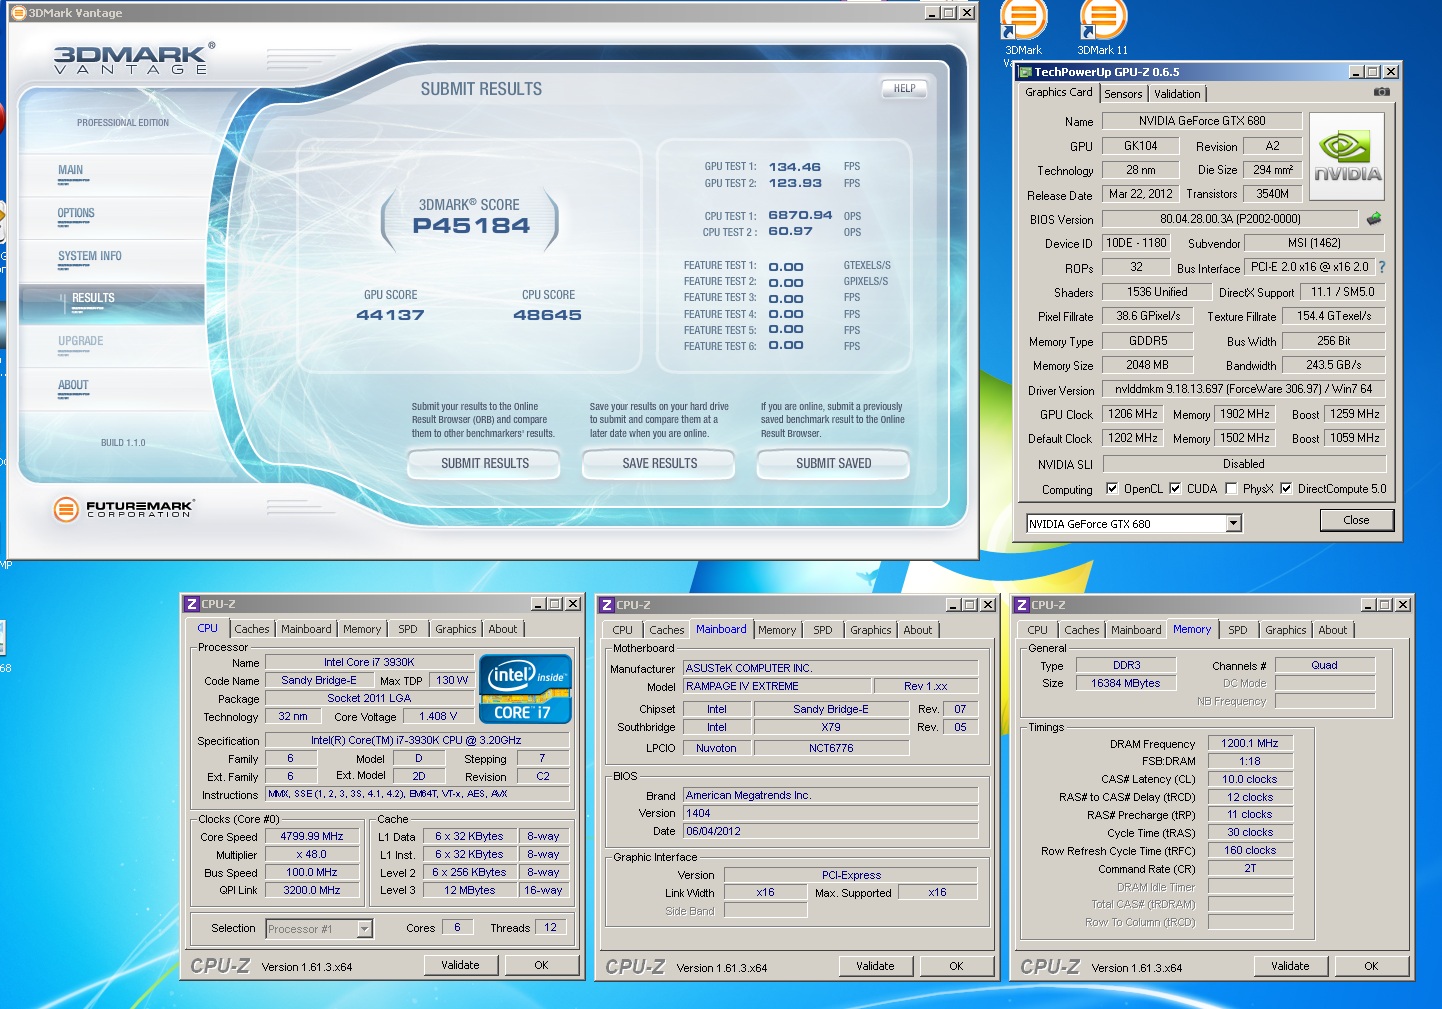1442x1009 pixels.
Task: Click the CPU score value 48645
Action: click(547, 315)
